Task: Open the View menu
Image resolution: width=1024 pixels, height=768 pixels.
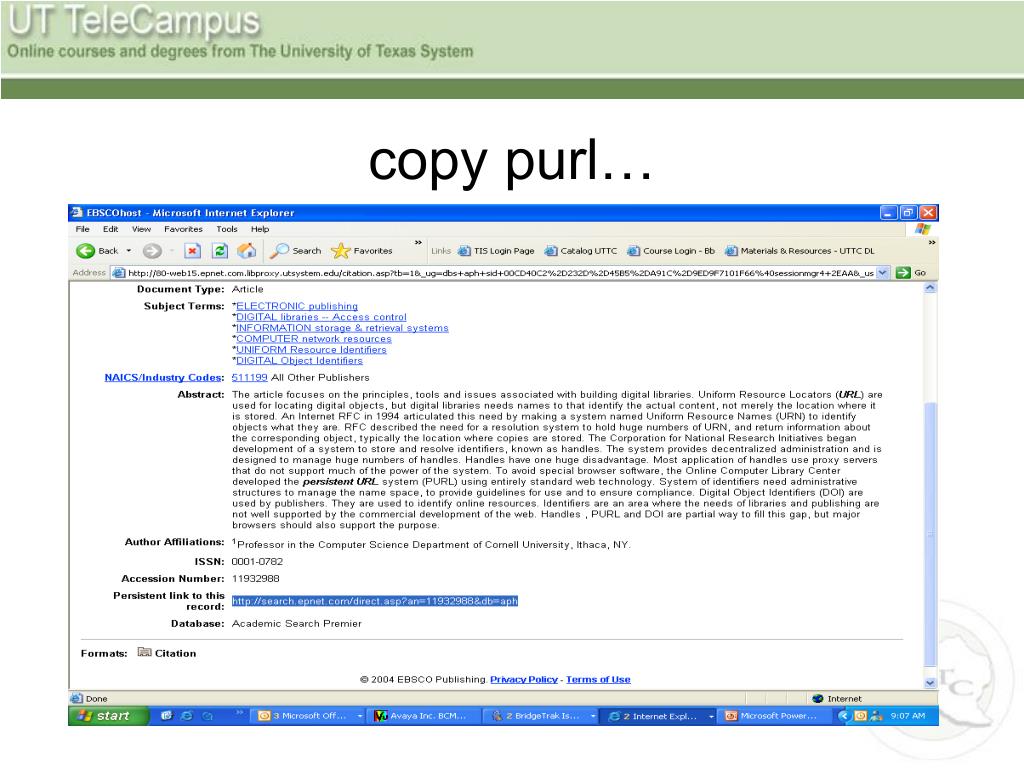Action: click(x=141, y=229)
